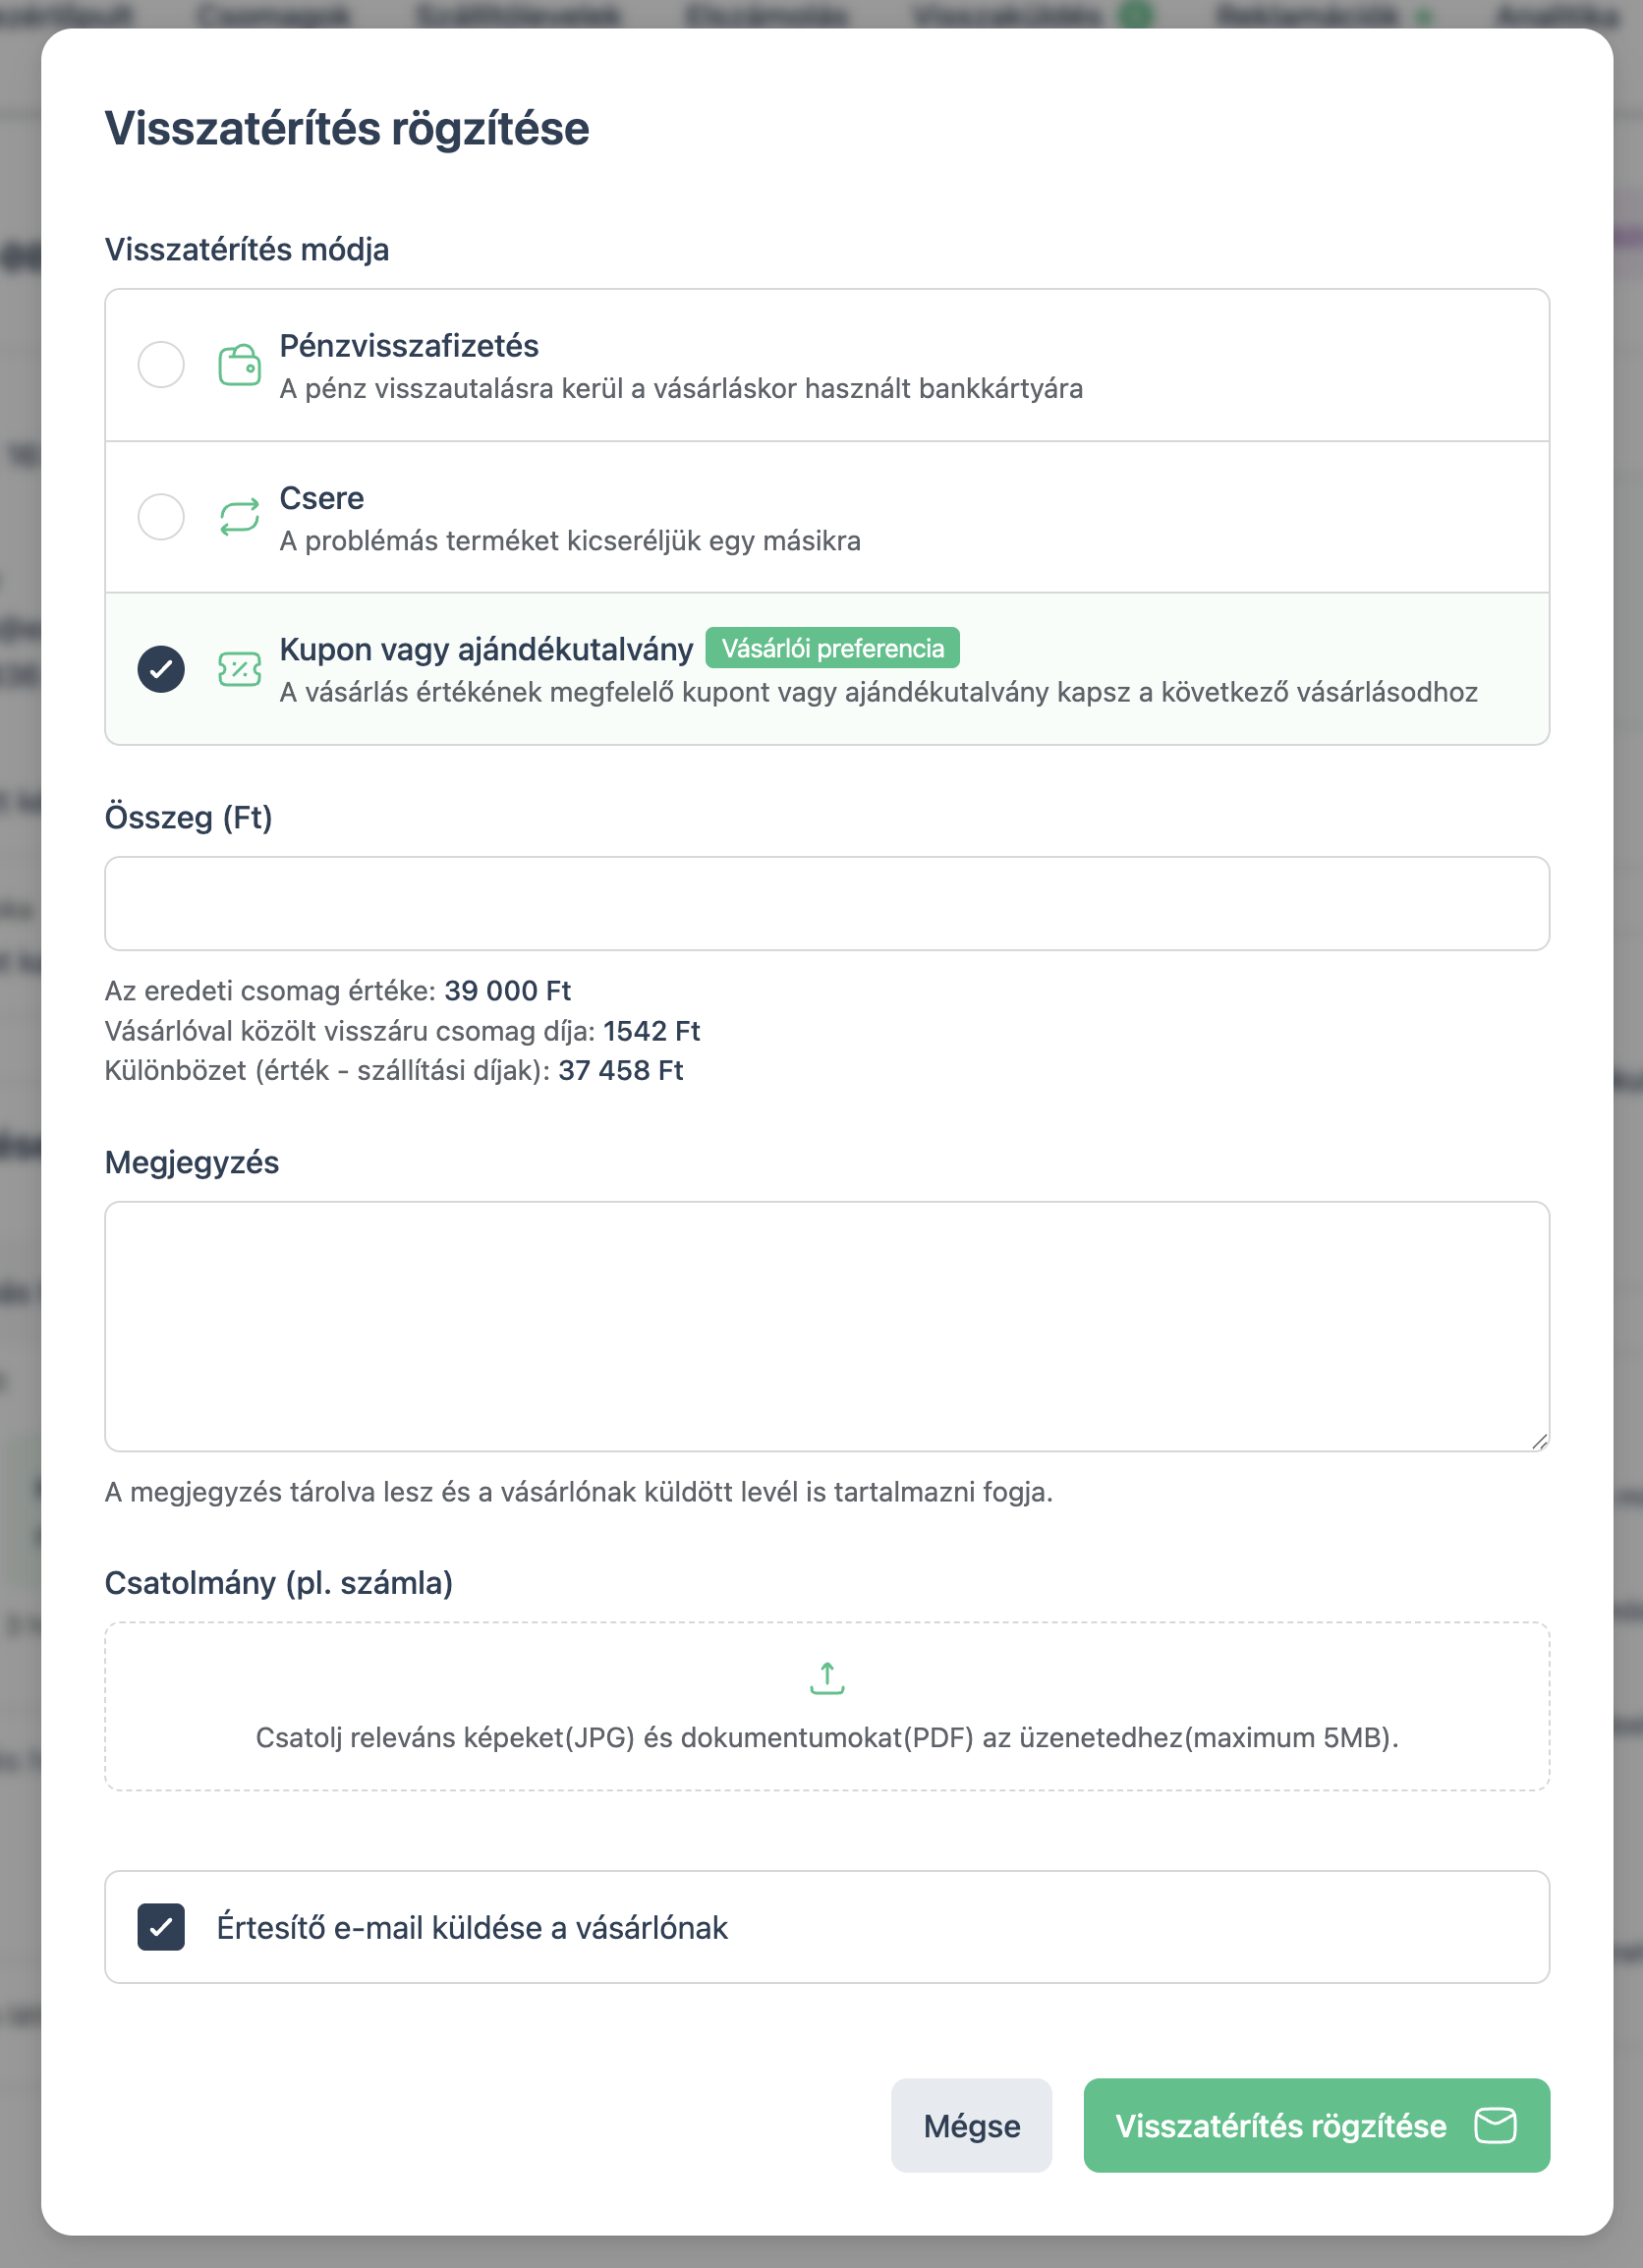Select the Pénzvisszafizetés radio option
This screenshot has height=2268, width=1643.
pyautogui.click(x=161, y=365)
